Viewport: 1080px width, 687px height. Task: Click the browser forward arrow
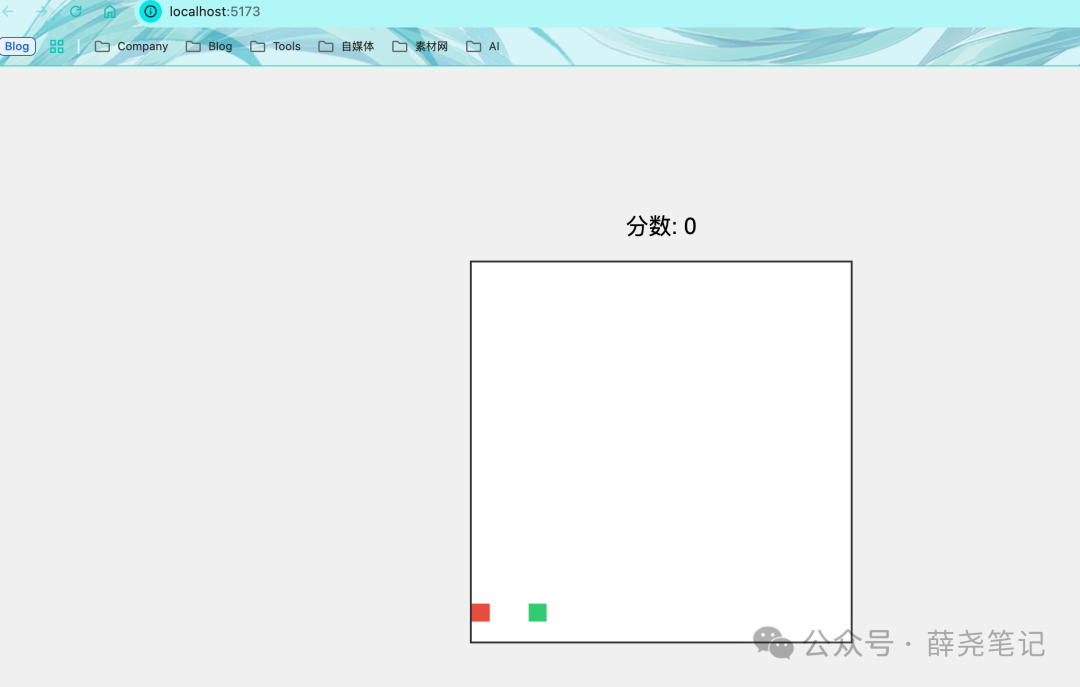click(41, 12)
